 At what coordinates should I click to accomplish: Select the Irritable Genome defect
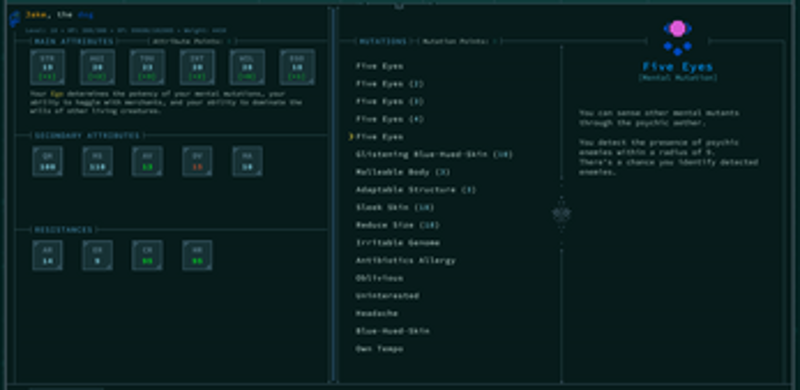[398, 242]
